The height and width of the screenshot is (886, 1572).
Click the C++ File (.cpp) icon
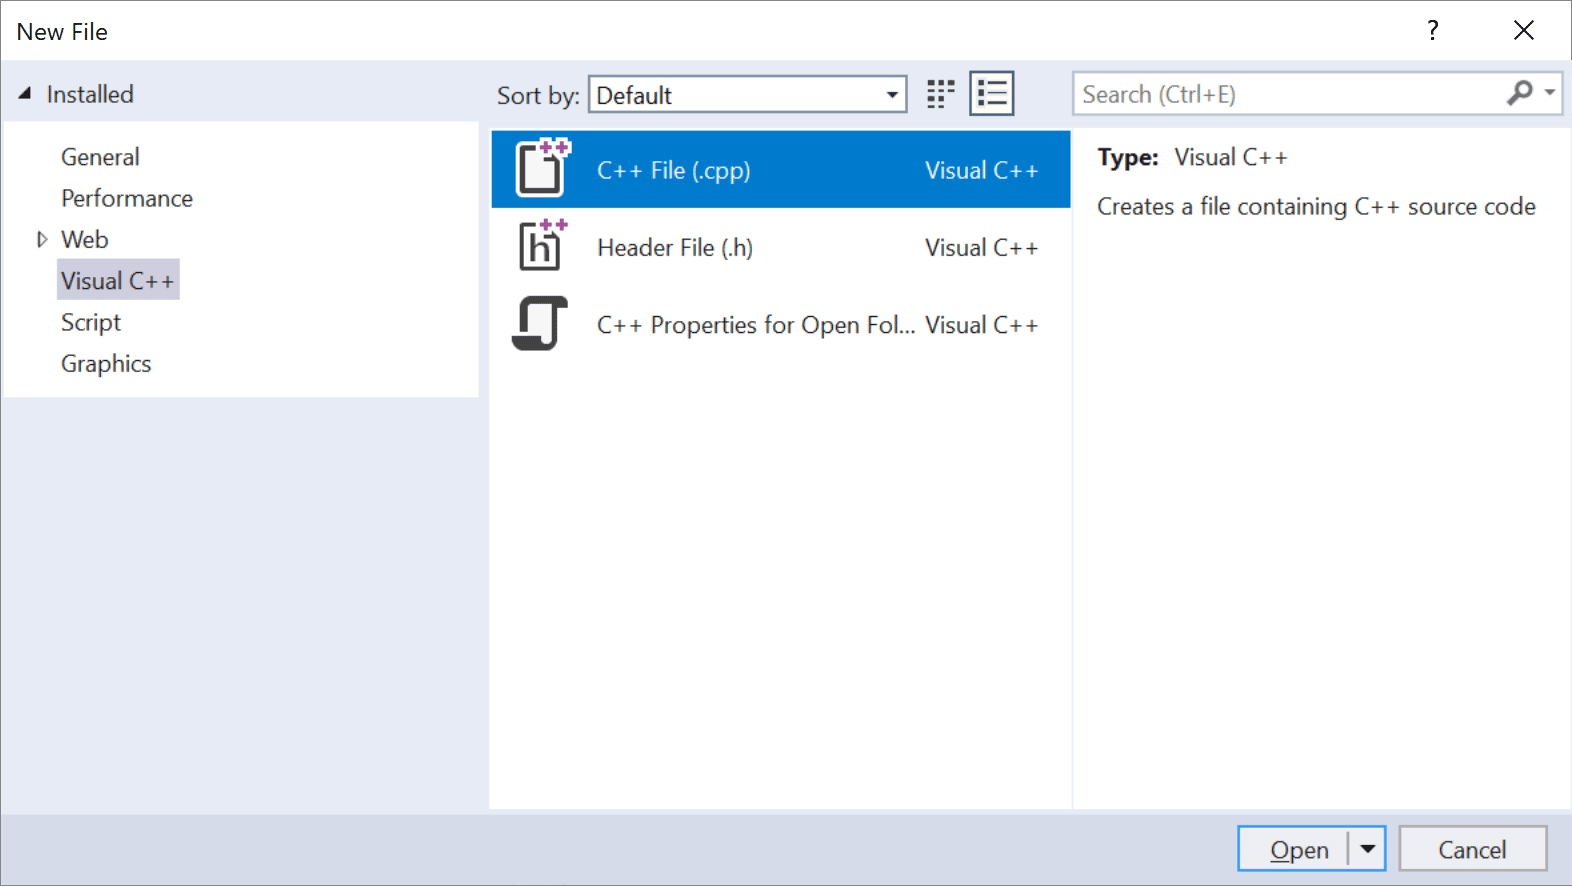pyautogui.click(x=542, y=168)
